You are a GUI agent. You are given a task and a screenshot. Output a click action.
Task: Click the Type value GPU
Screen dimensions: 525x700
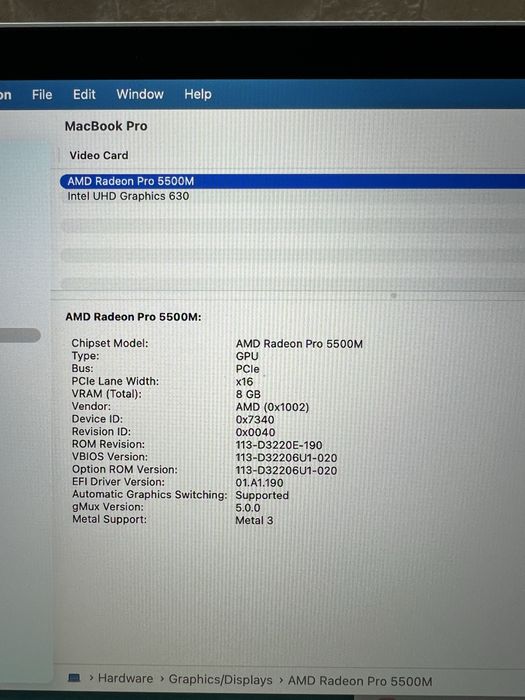coord(247,356)
